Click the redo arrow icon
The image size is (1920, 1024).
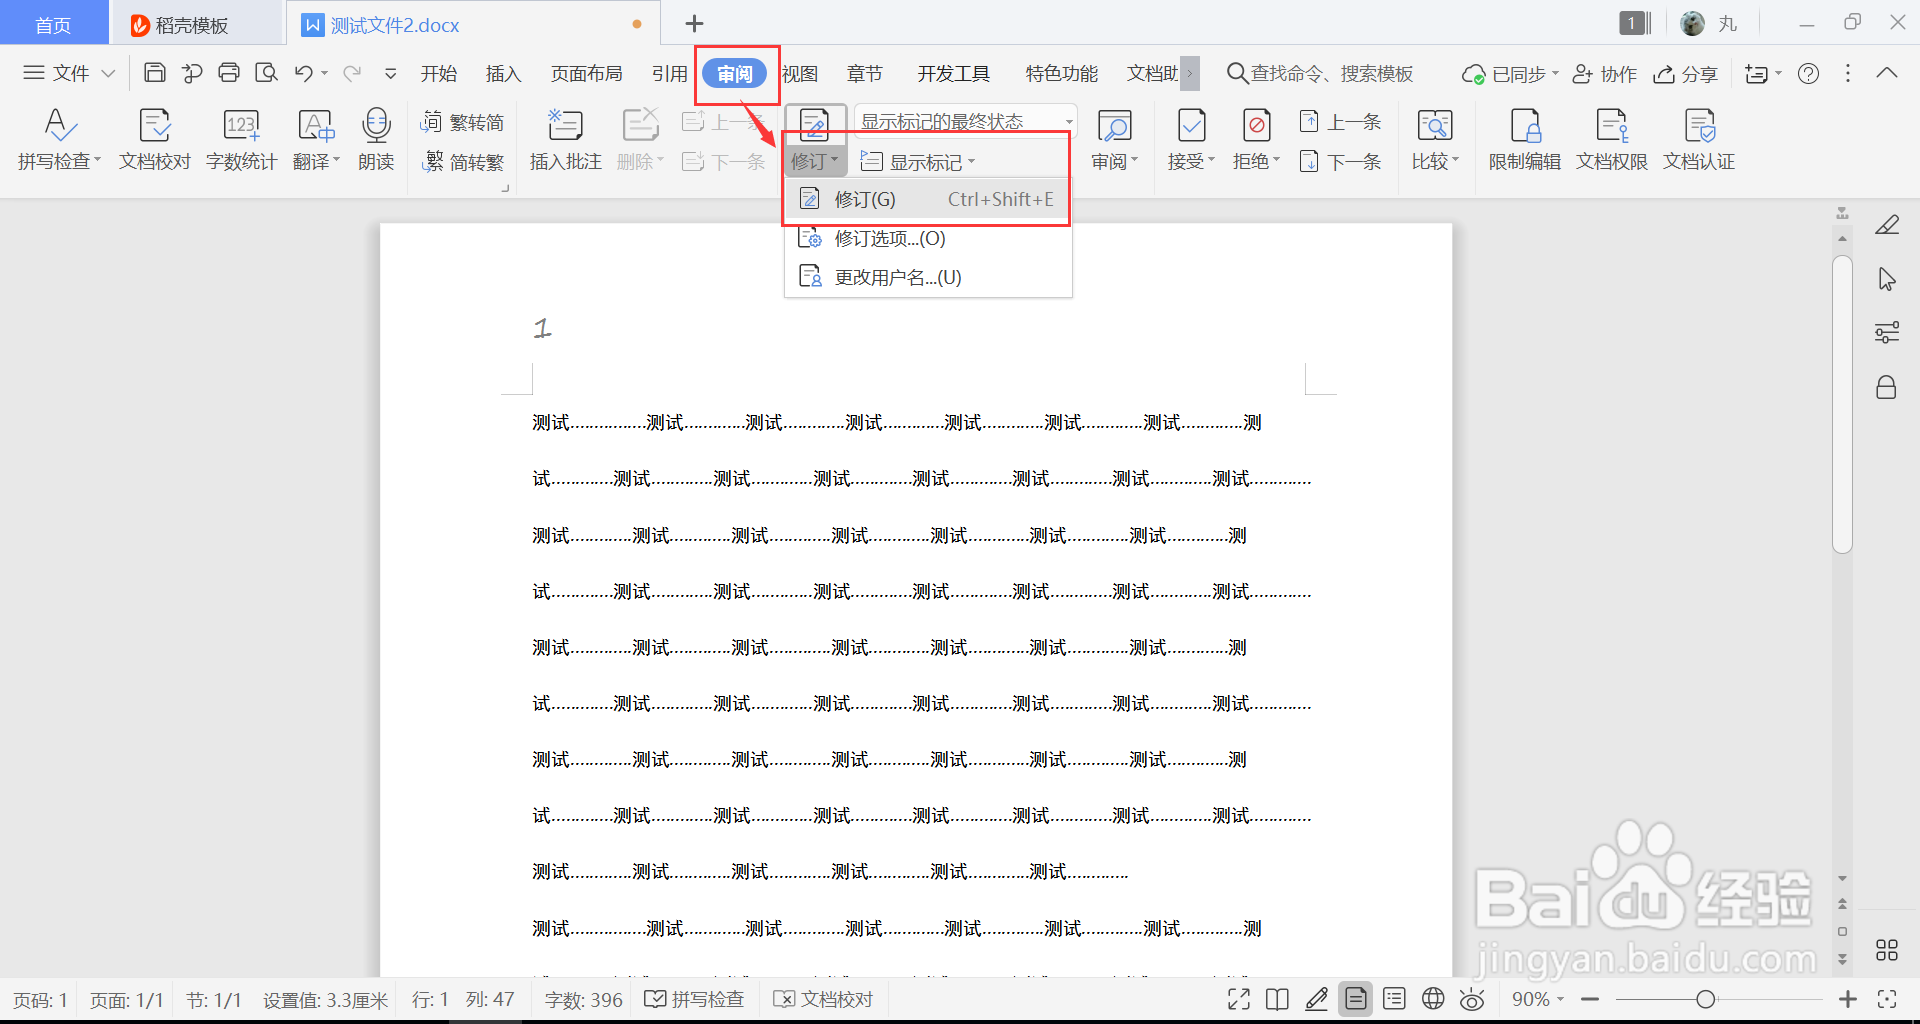tap(352, 73)
